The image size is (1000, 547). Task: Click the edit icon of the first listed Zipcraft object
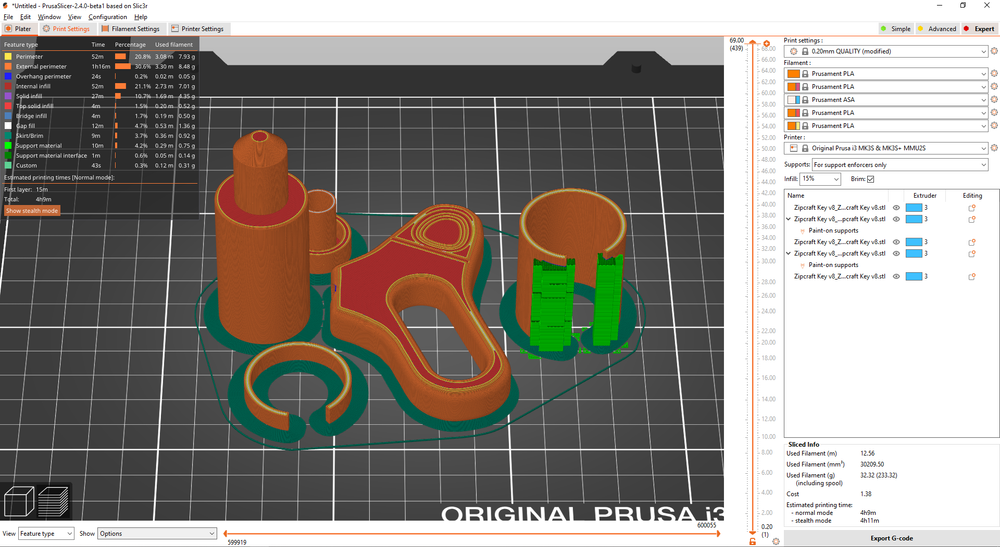(x=972, y=208)
